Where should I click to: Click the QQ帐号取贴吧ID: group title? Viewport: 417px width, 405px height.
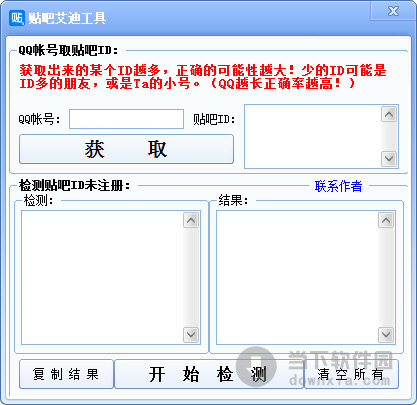click(68, 50)
